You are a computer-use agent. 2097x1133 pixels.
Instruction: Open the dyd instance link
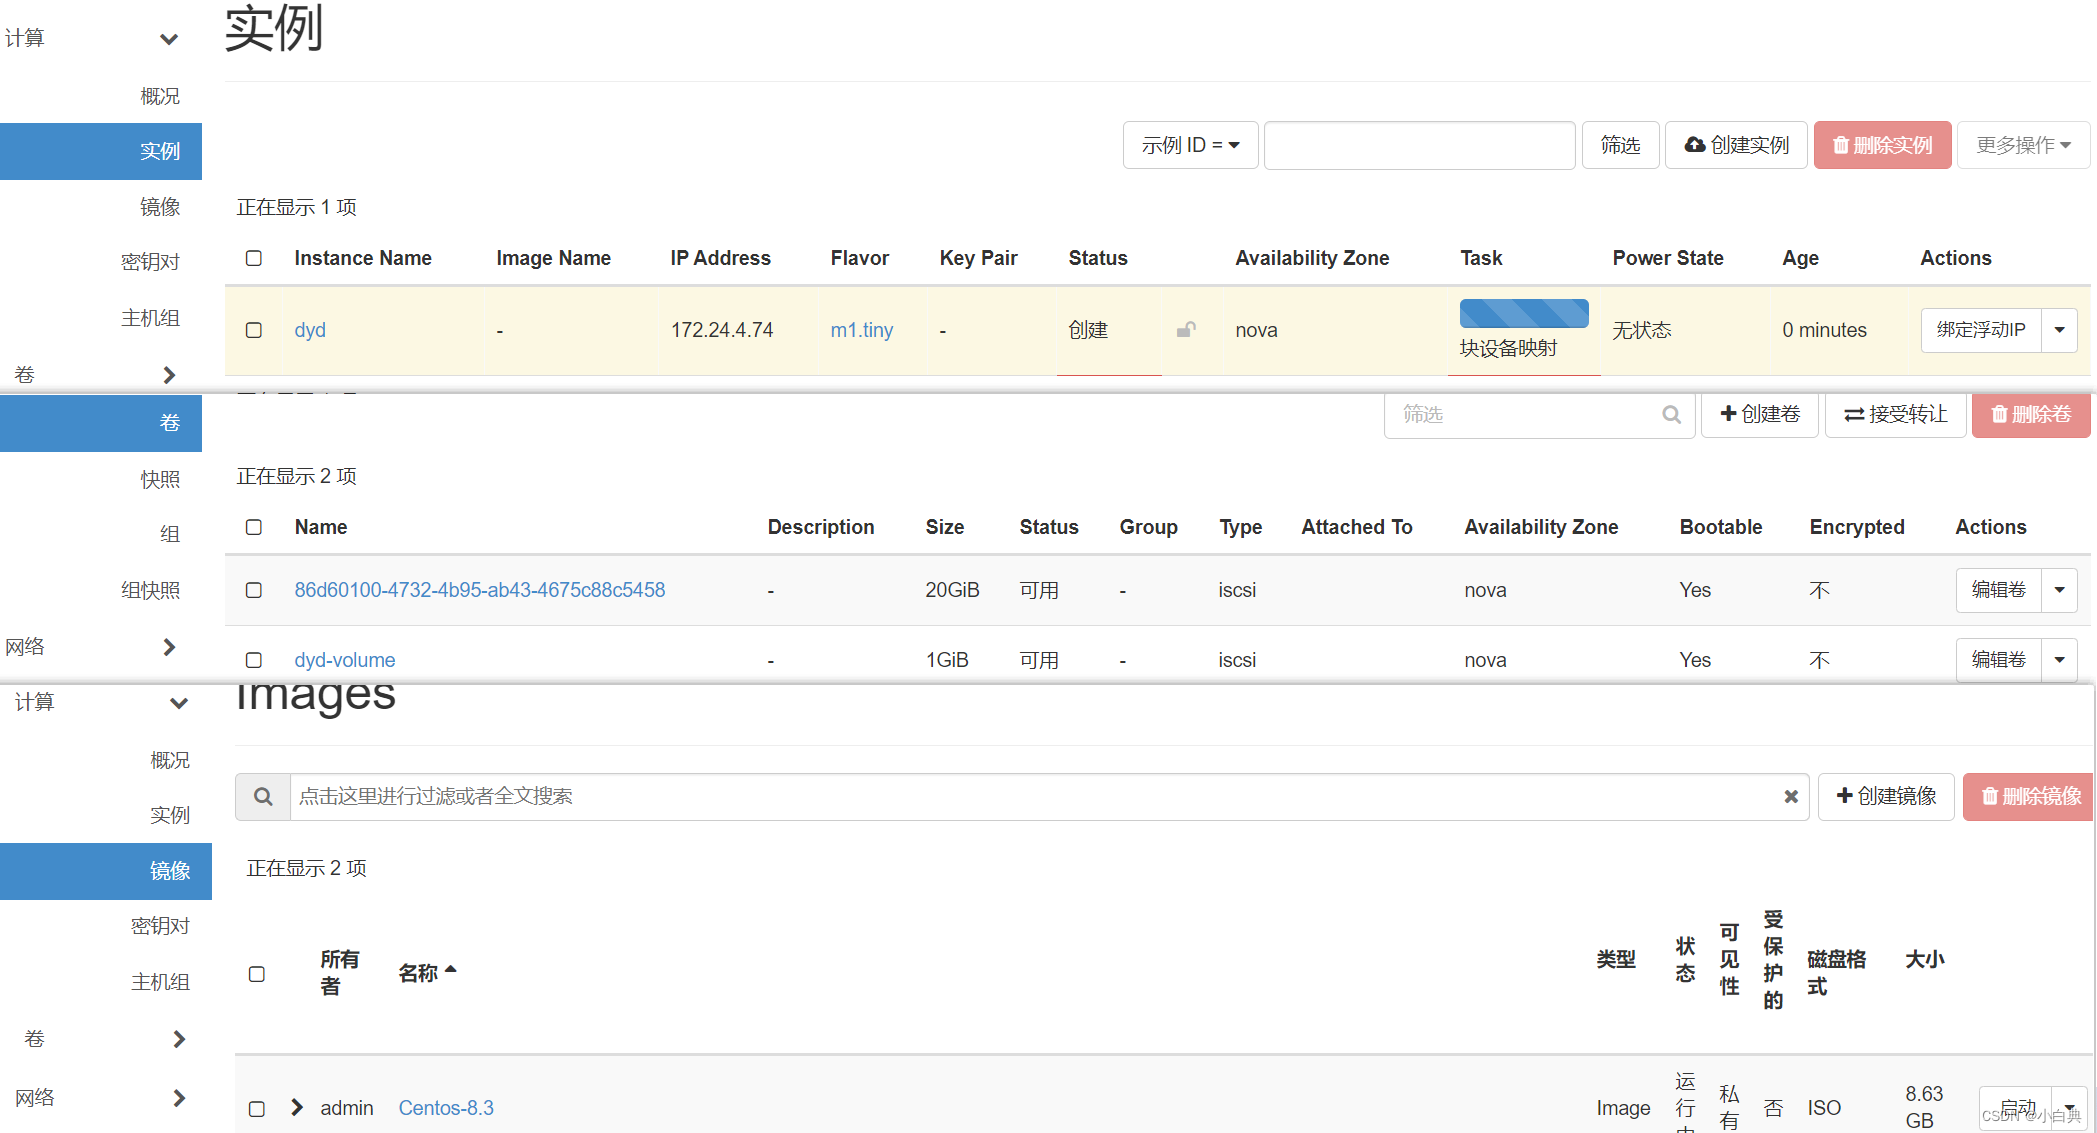pyautogui.click(x=310, y=330)
